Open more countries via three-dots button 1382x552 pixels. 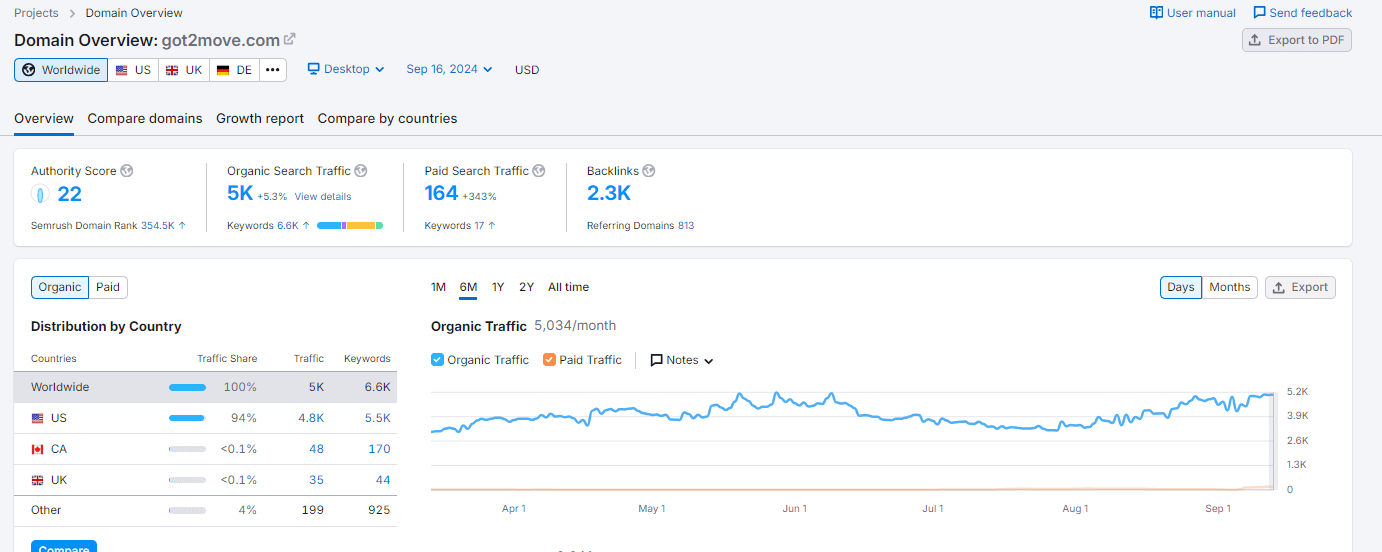(273, 70)
